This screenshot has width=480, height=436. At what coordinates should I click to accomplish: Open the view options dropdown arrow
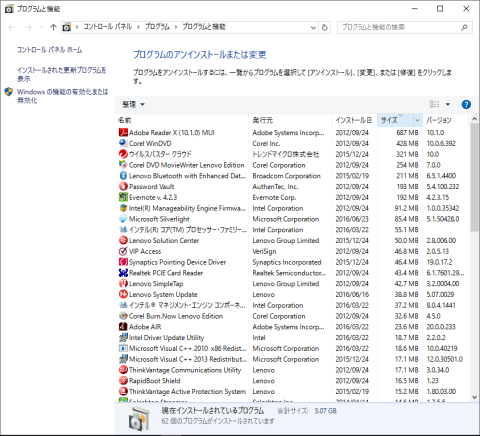448,104
